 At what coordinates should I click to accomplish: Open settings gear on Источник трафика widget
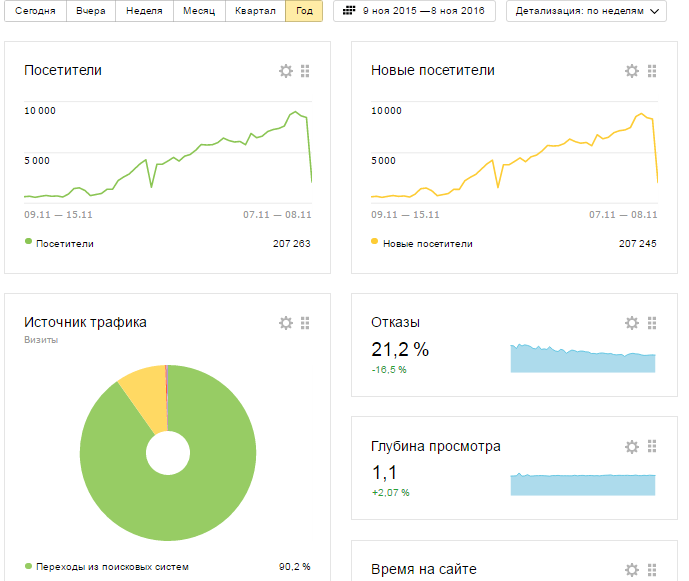click(286, 323)
